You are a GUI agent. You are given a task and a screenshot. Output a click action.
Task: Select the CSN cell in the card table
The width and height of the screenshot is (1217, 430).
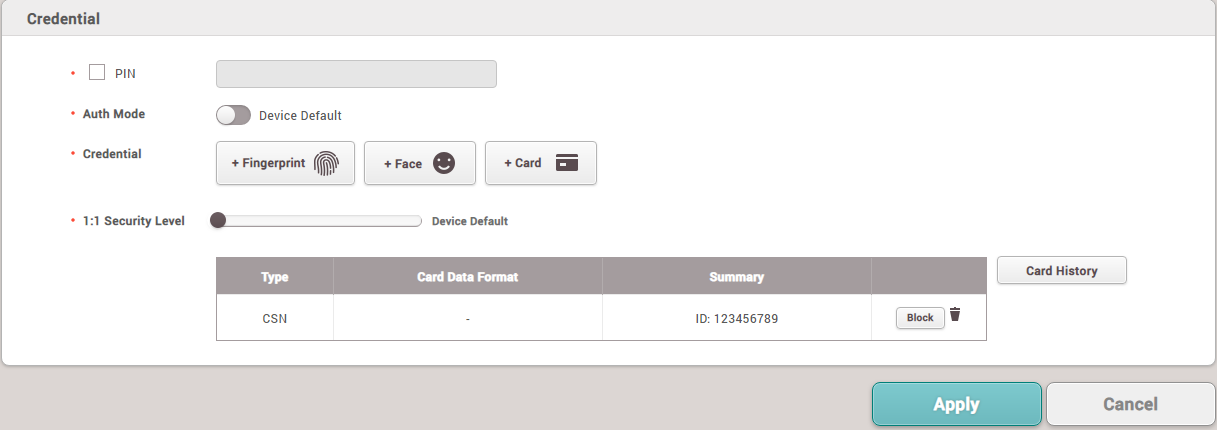(x=275, y=318)
